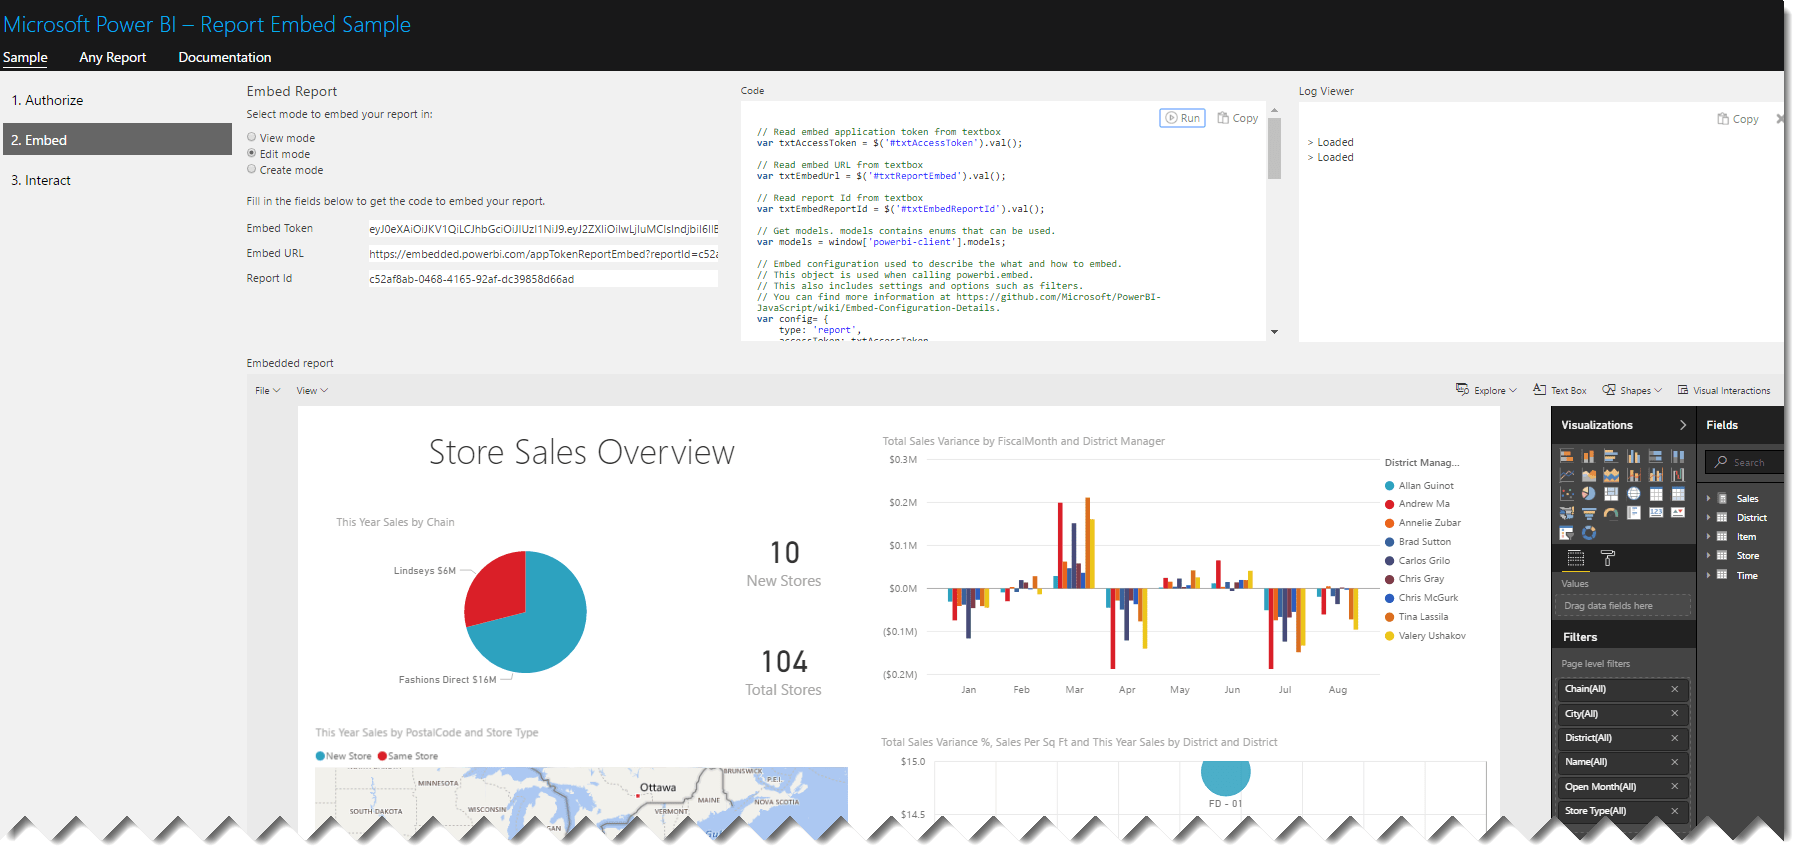
Task: Select the filled map visualization
Action: click(1567, 513)
